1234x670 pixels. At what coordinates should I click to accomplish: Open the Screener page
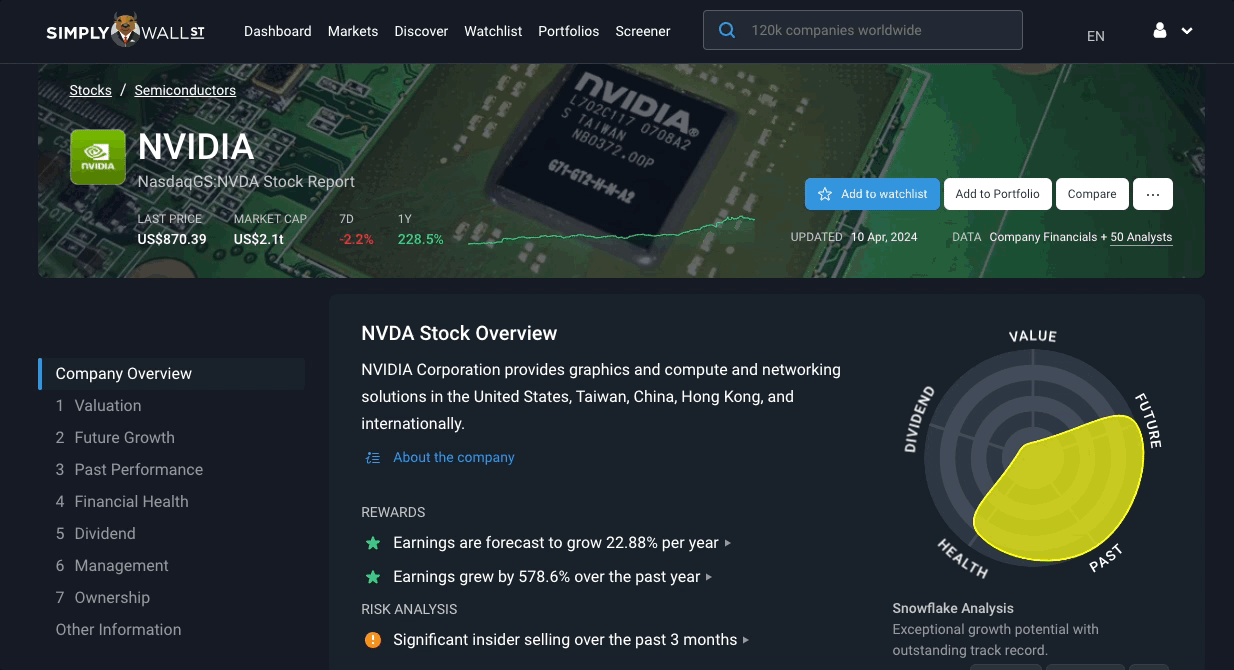click(x=643, y=31)
